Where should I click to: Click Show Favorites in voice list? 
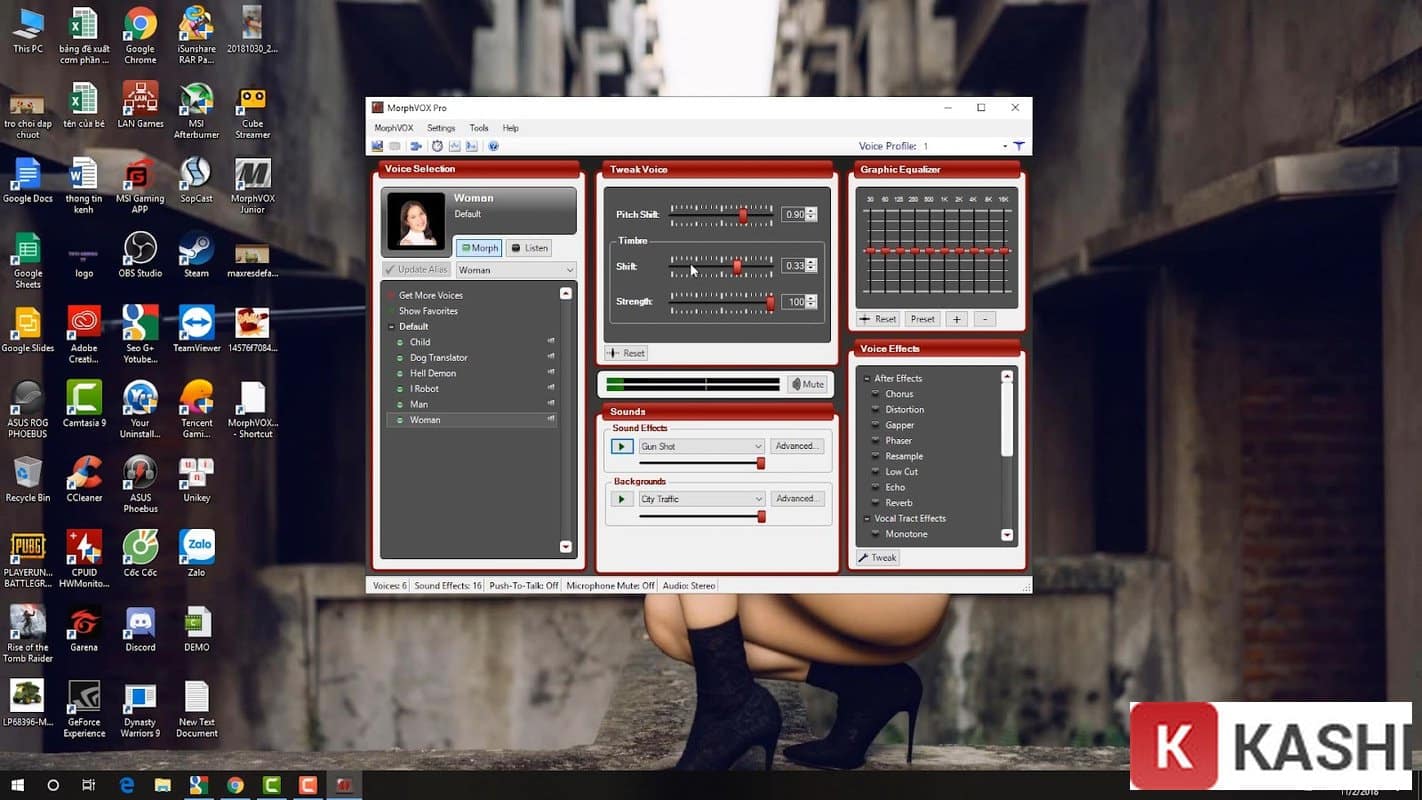pyautogui.click(x=428, y=311)
